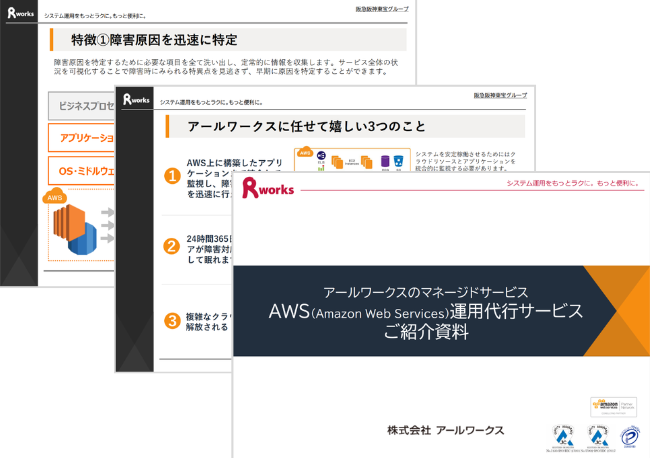The height and width of the screenshot is (458, 650).
Task: Click the Rworks logo on front slide
Action: click(x=268, y=188)
